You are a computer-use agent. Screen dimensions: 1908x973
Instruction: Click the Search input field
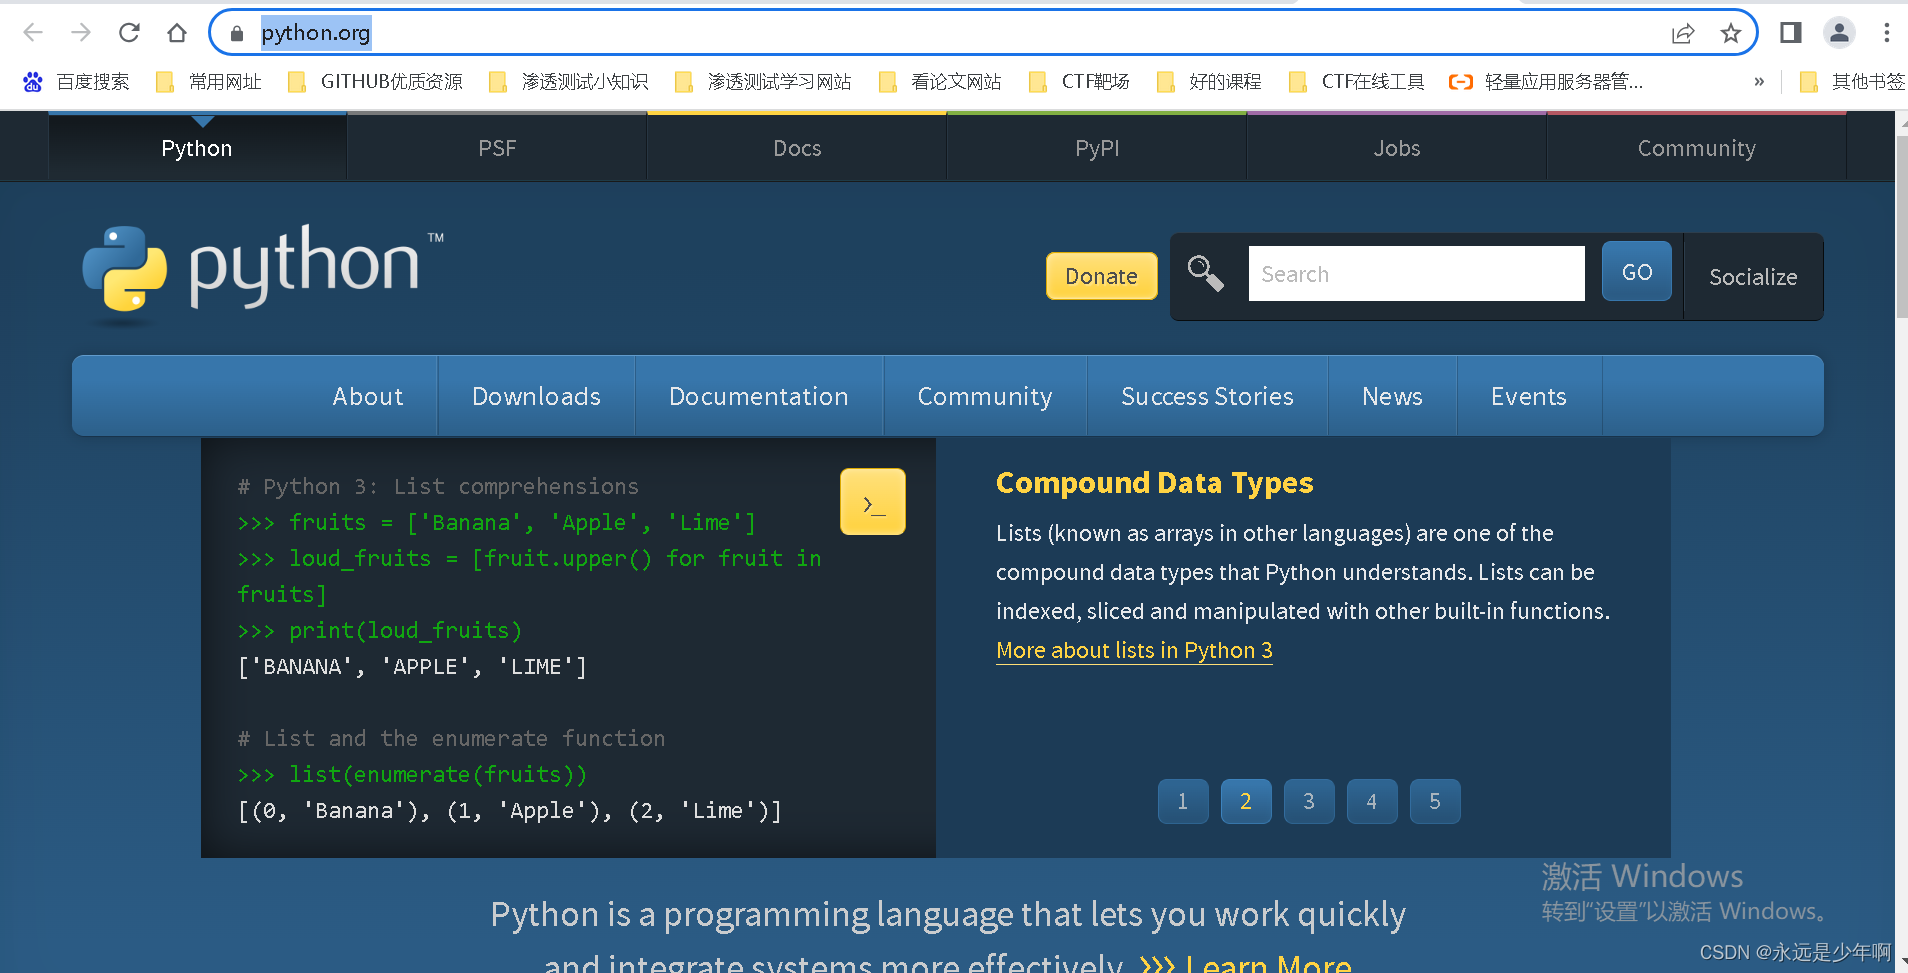(1416, 273)
